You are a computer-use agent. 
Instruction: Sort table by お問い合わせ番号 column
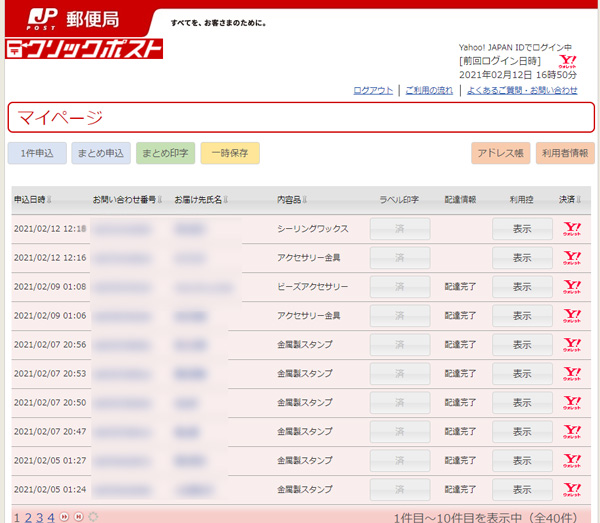pos(127,200)
